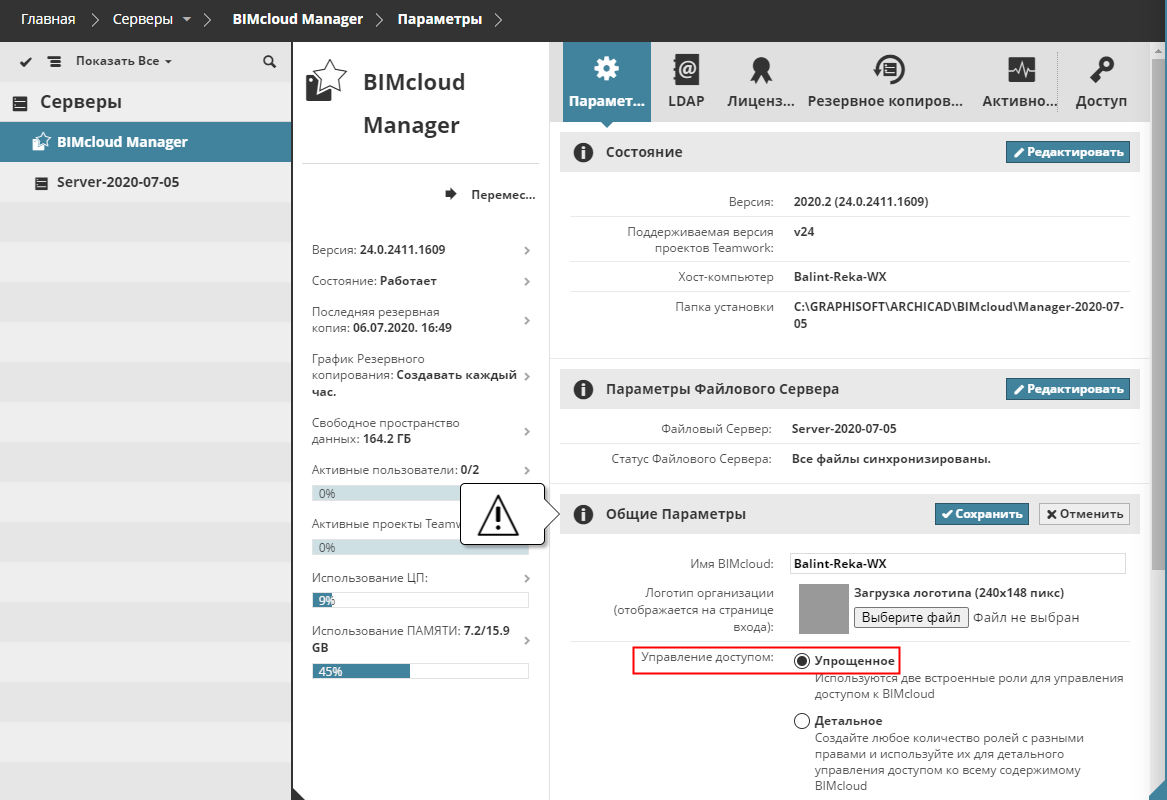Click the checkmark select-all icon
1167x800 pixels.
[x=26, y=62]
